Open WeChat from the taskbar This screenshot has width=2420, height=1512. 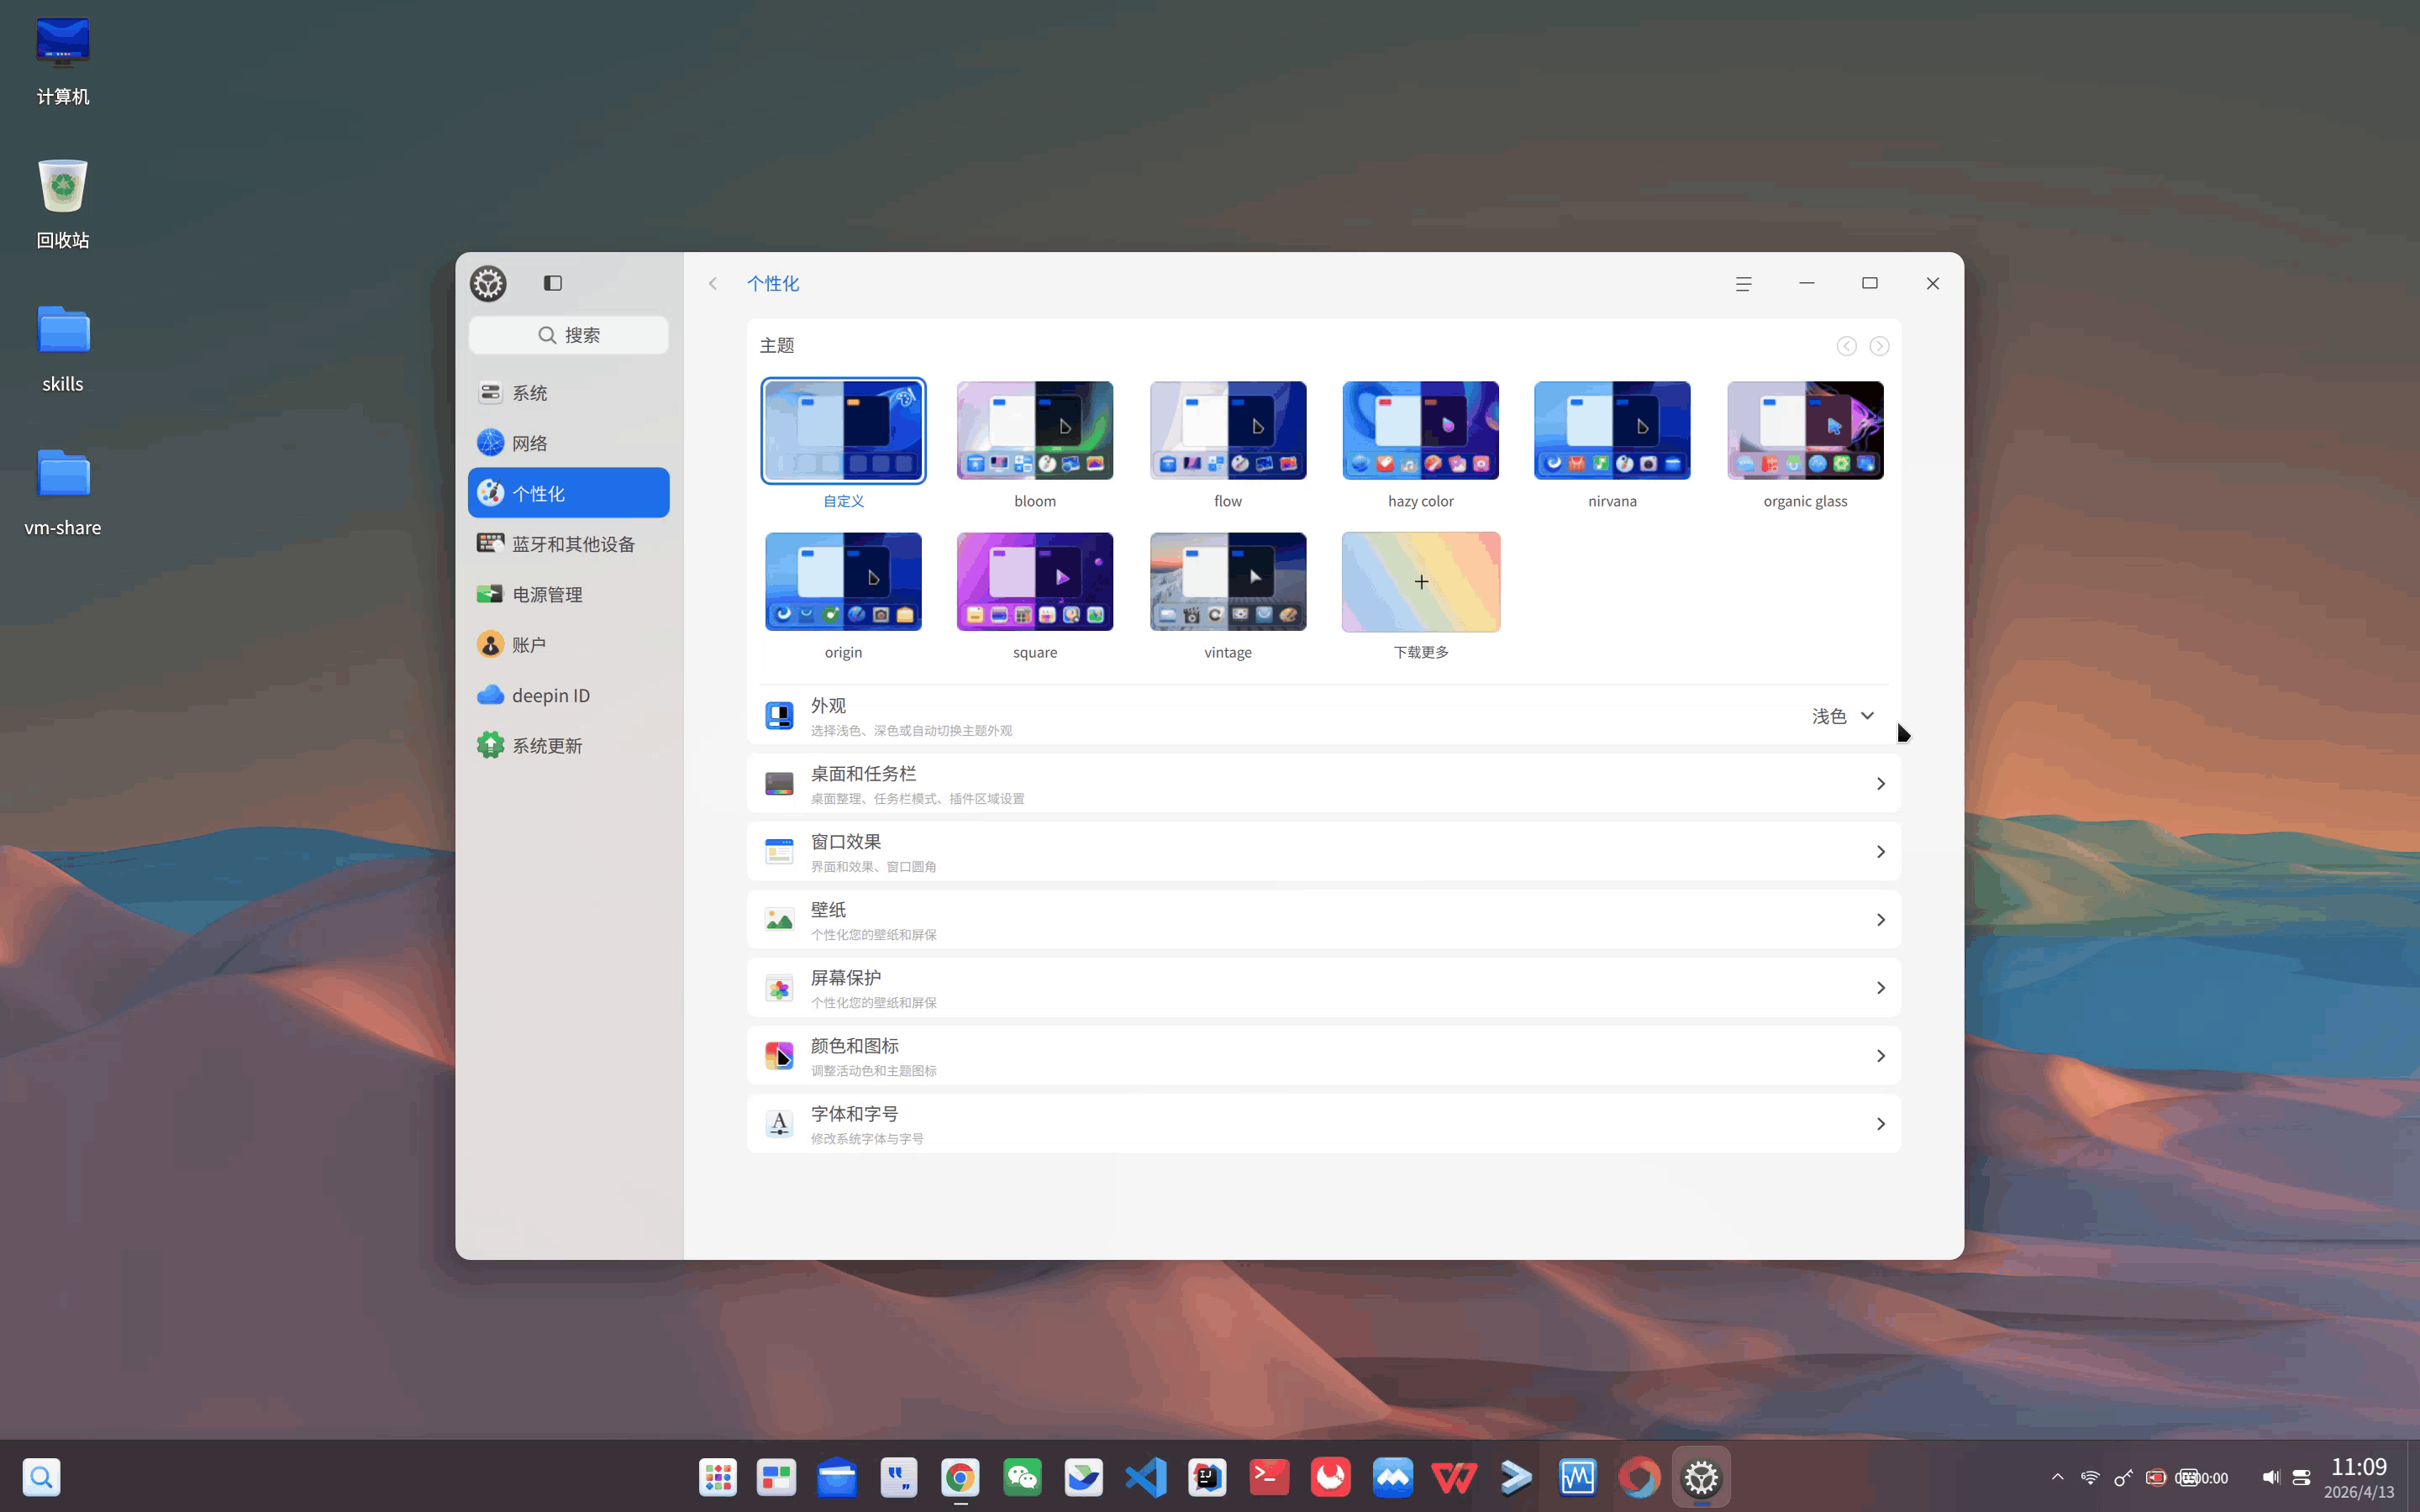pos(1022,1477)
